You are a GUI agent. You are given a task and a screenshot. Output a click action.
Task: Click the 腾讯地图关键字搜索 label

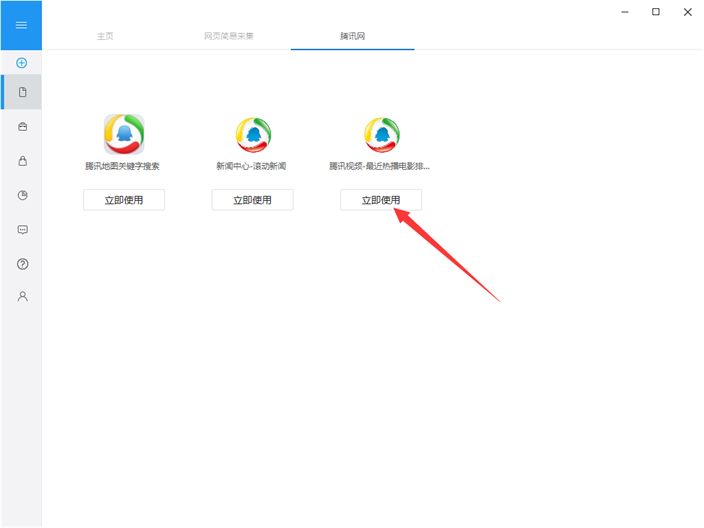(123, 166)
